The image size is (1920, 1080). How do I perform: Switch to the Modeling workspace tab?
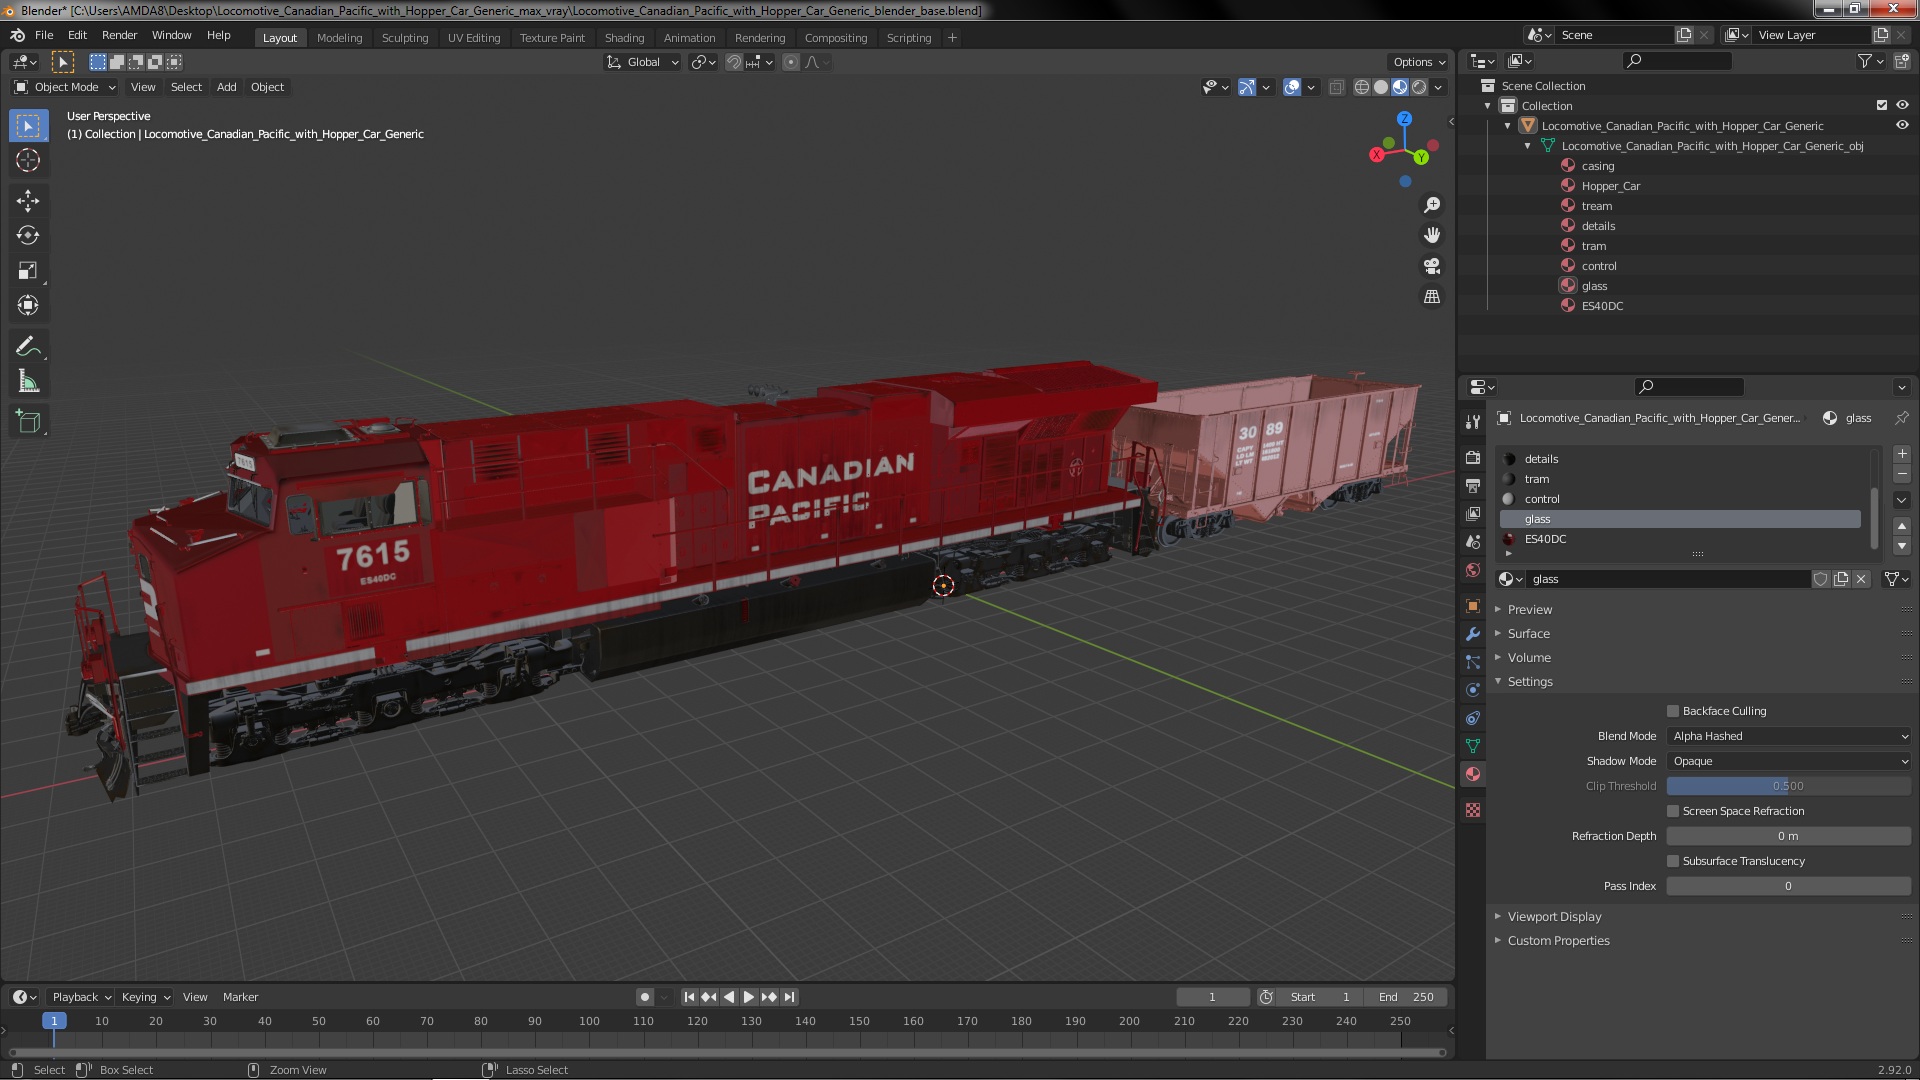pos(339,38)
